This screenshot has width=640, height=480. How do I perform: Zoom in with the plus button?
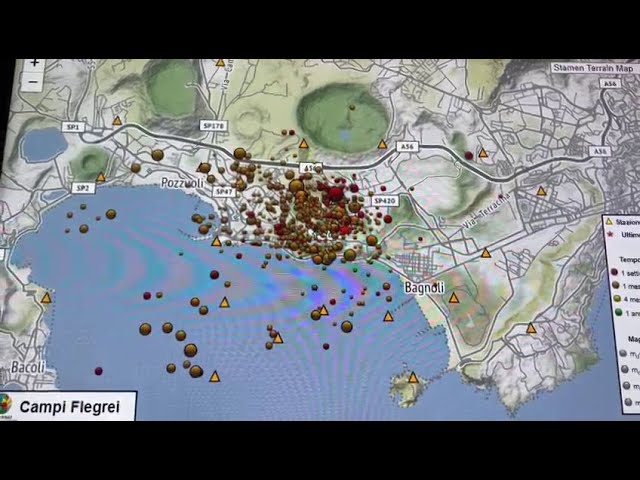pos(34,63)
